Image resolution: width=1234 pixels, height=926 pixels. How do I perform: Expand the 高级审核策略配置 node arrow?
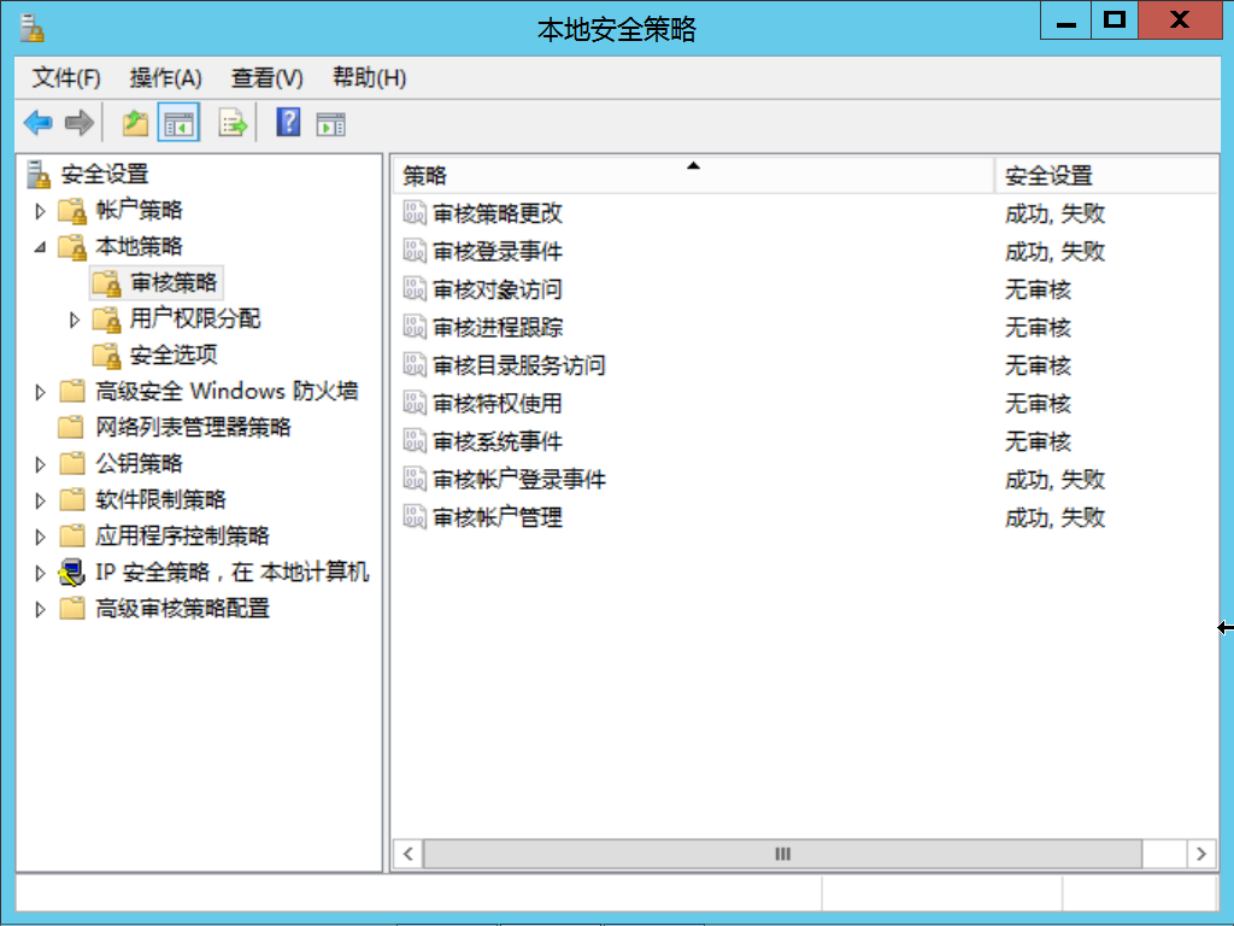[40, 609]
